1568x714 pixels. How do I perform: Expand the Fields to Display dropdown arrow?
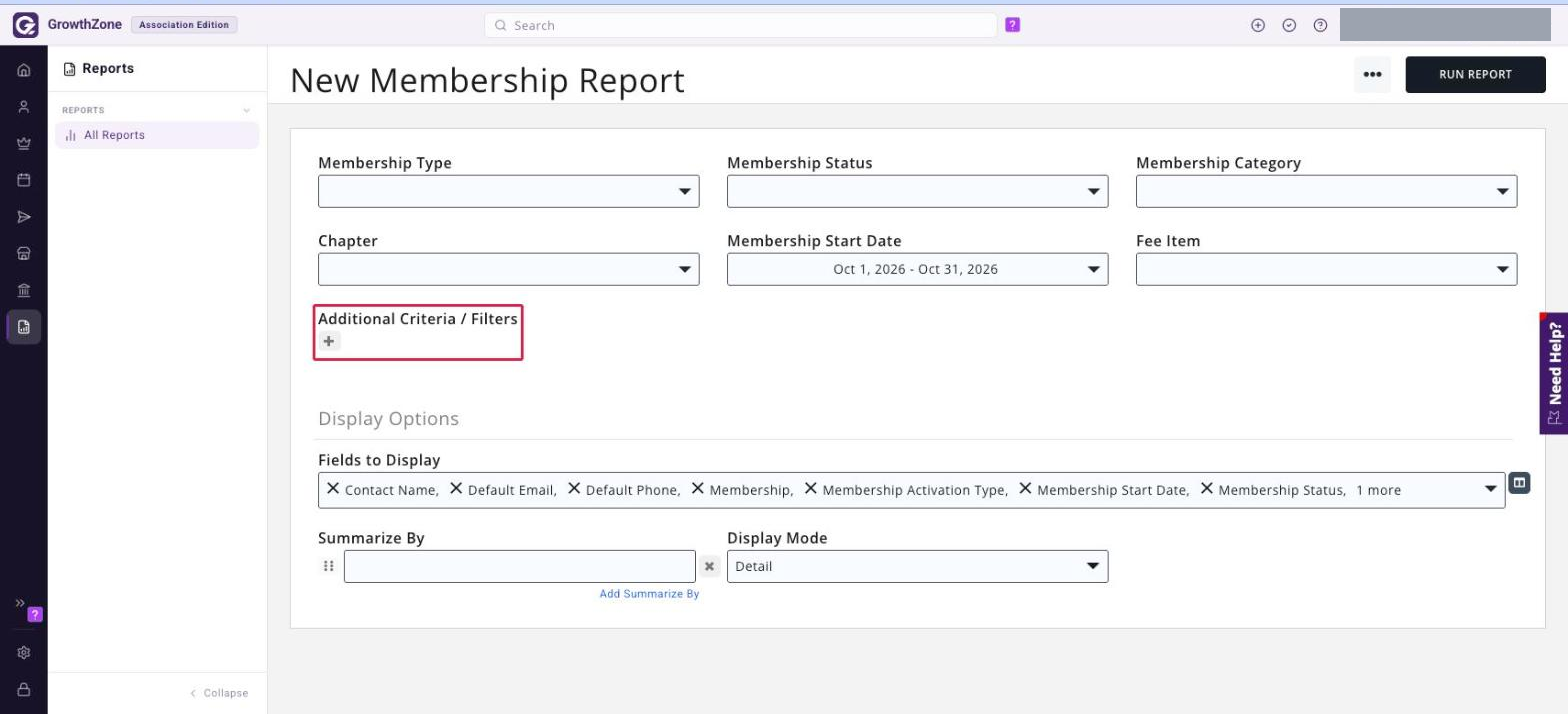pyautogui.click(x=1491, y=490)
